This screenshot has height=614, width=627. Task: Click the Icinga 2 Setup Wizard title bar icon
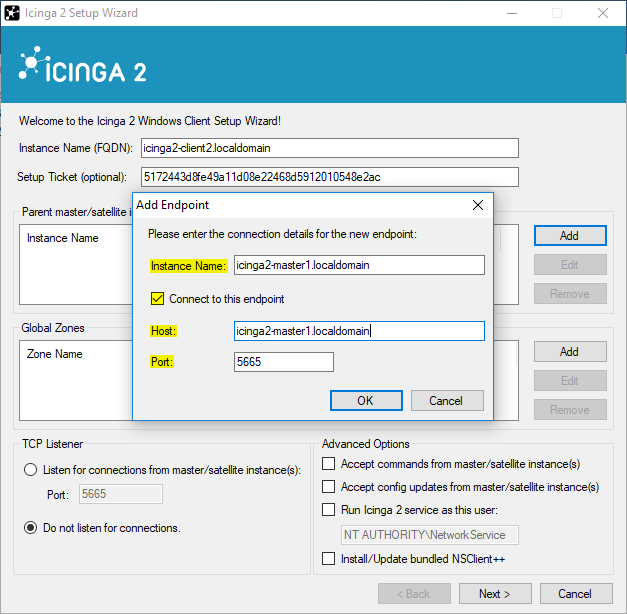pos(12,13)
